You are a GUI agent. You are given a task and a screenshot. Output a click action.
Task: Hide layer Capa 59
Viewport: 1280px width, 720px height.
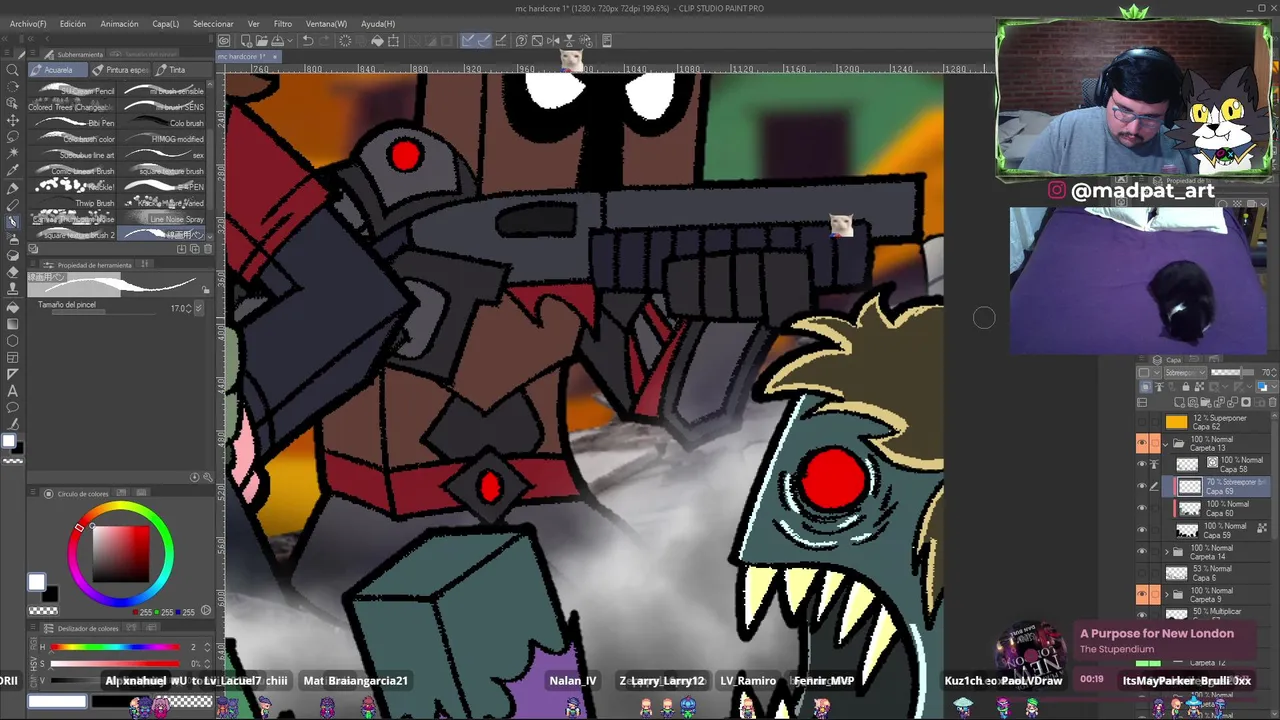pyautogui.click(x=1142, y=530)
